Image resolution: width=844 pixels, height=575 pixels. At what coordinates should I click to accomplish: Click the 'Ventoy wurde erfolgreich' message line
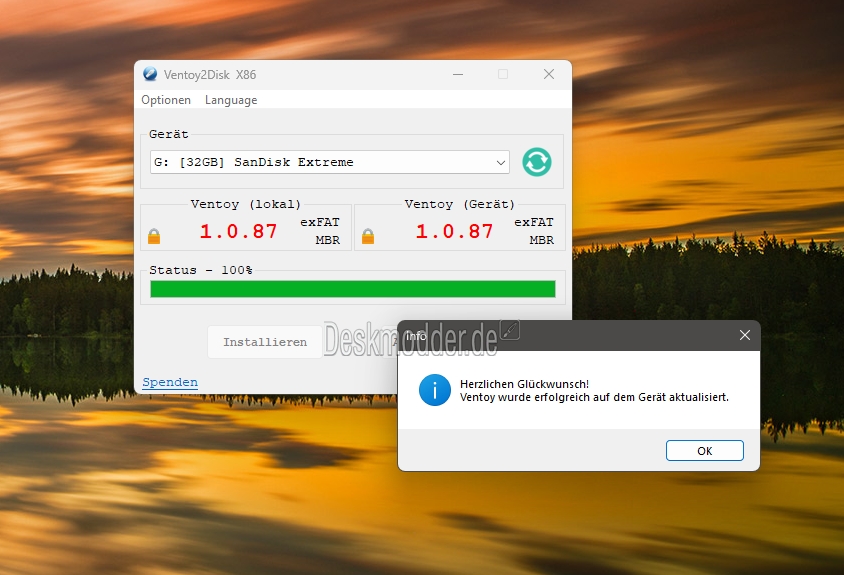coord(594,397)
